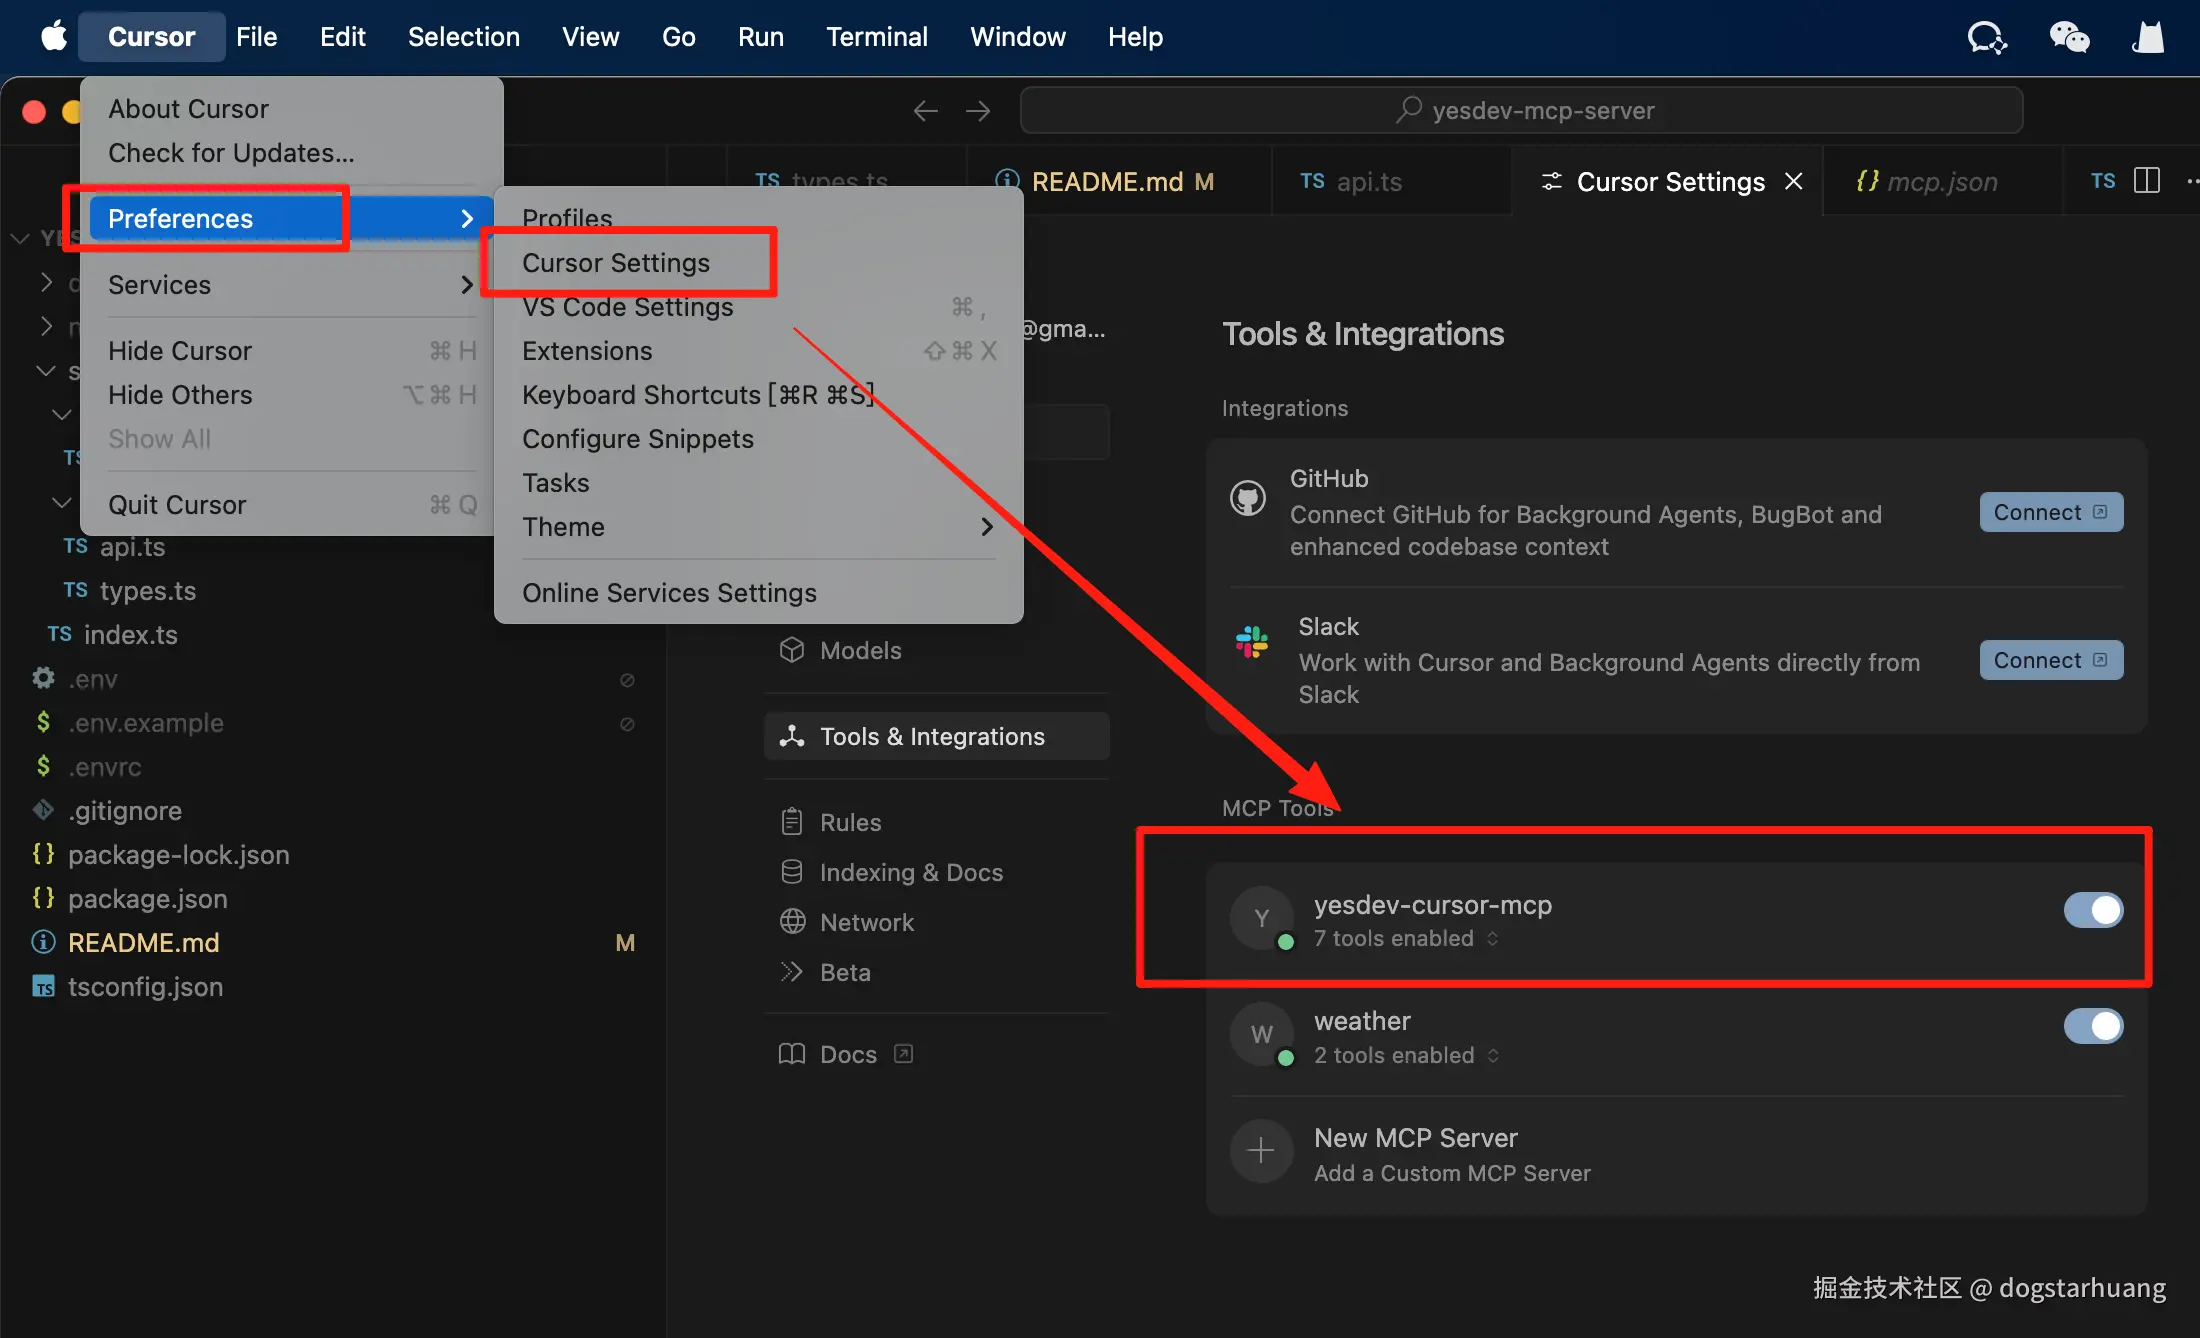Disable the yesdev-cursor-mcp toggle

2093,910
